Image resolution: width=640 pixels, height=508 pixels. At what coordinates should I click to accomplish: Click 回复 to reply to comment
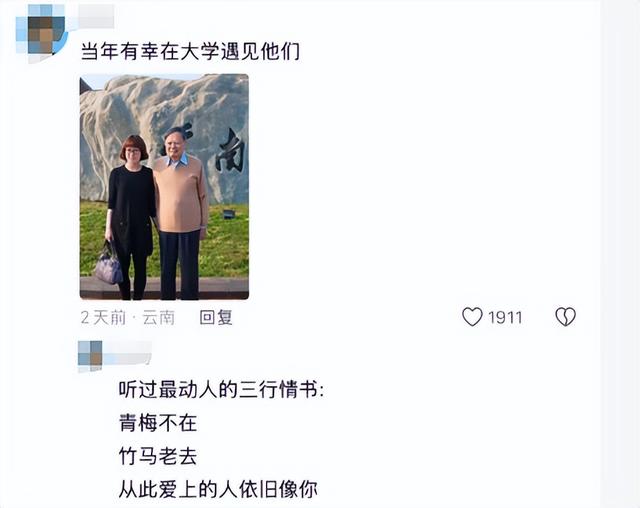pyautogui.click(x=216, y=317)
